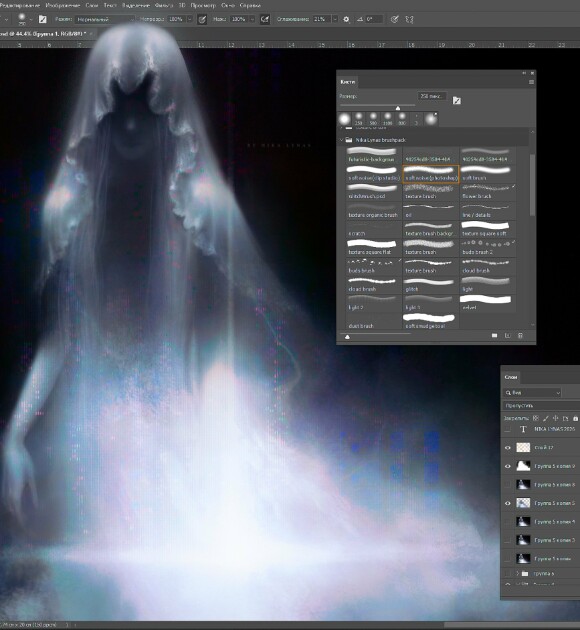
Task: Open smoothing options gear icon
Action: [346, 19]
